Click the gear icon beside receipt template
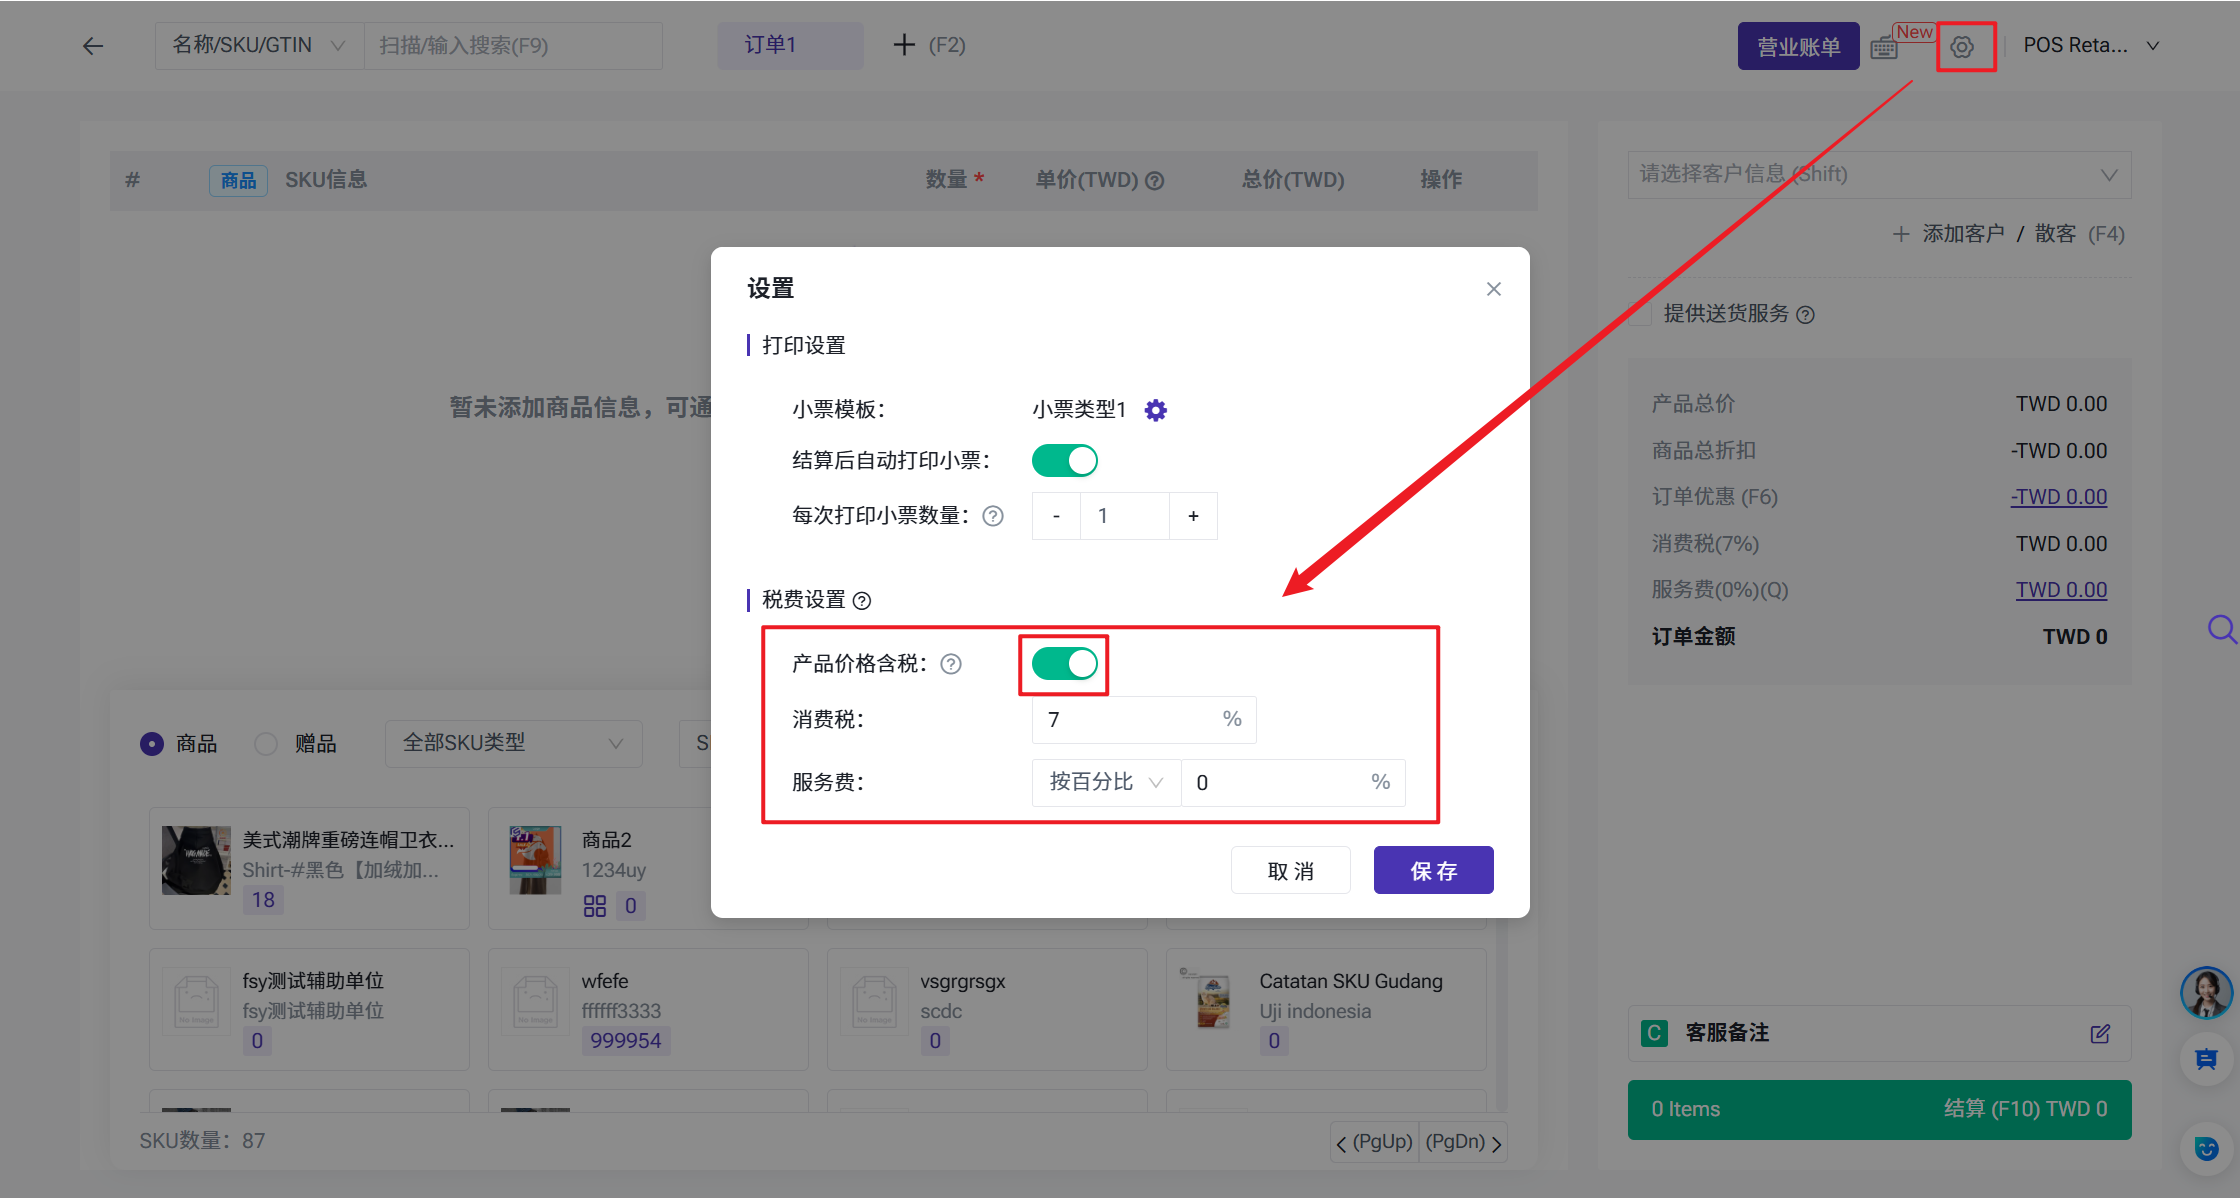 pos(1155,410)
